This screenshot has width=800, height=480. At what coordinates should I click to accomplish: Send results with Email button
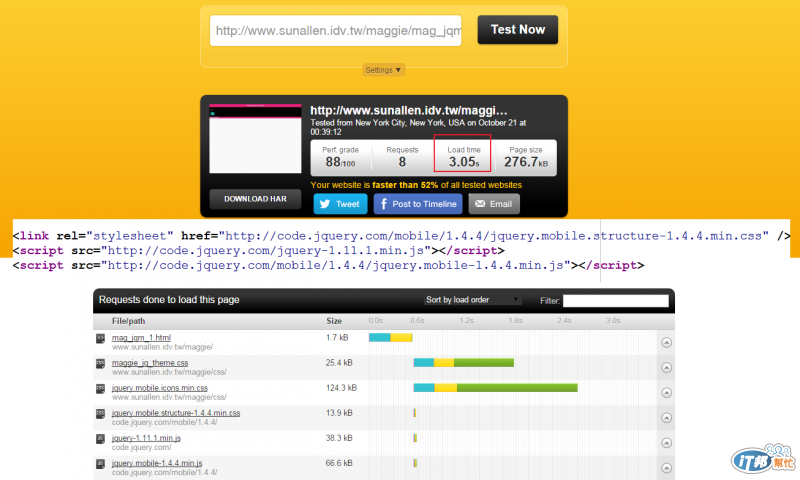click(x=494, y=204)
